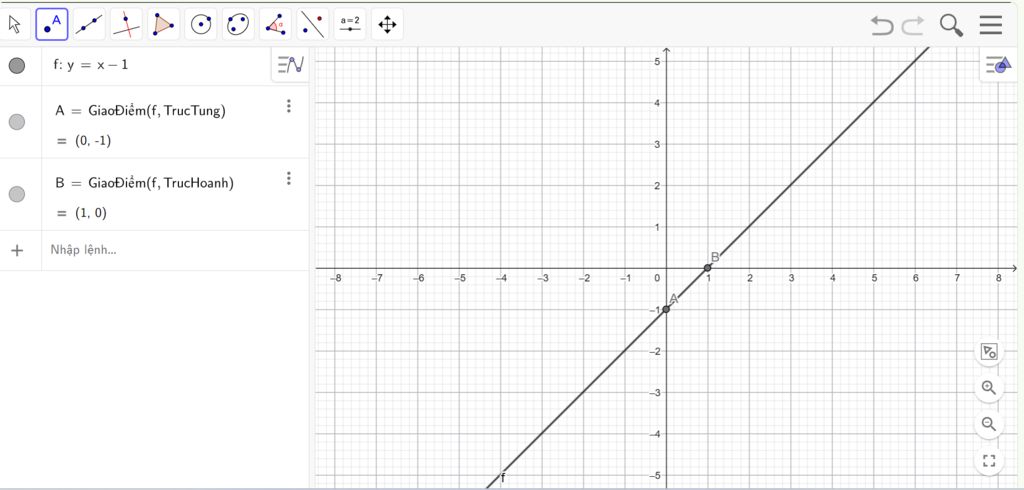Zoom out the graphics view
This screenshot has height=490, width=1024.
(989, 424)
